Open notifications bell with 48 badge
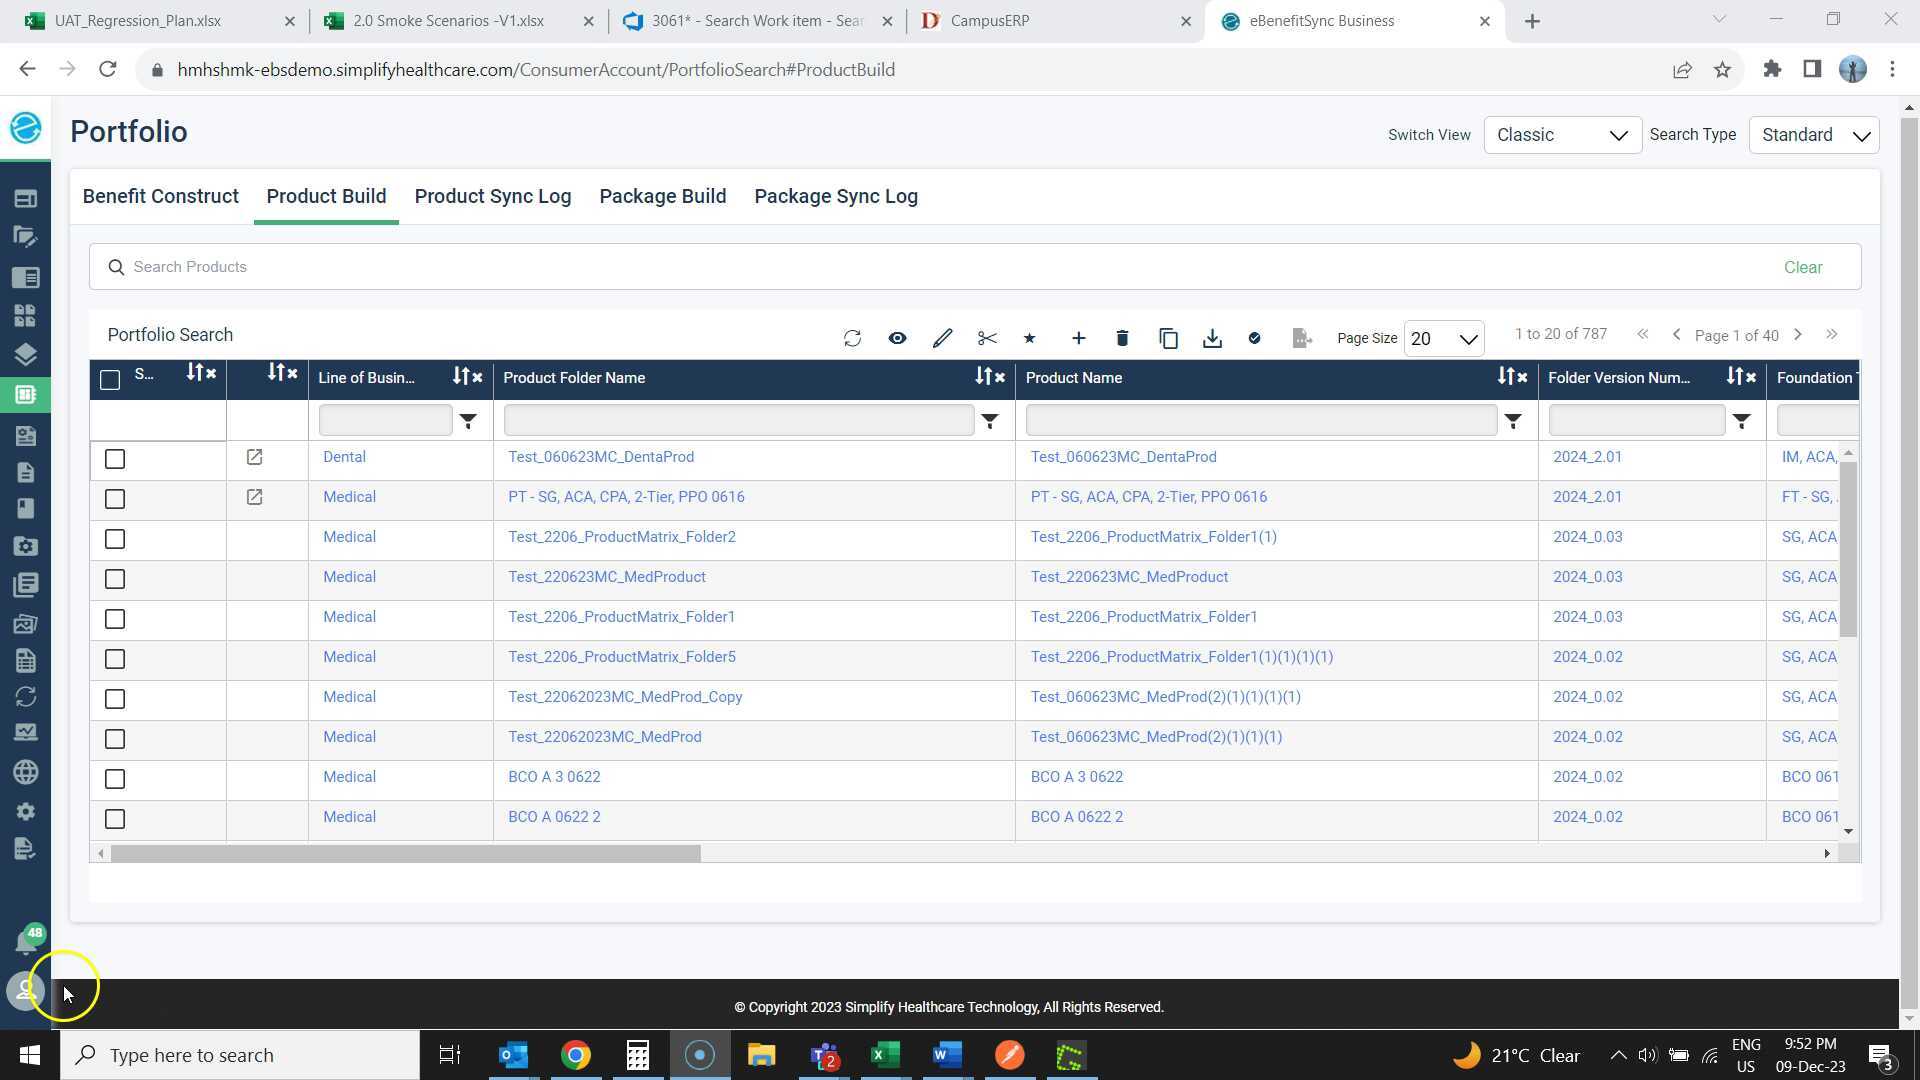This screenshot has height=1080, width=1920. click(x=26, y=940)
